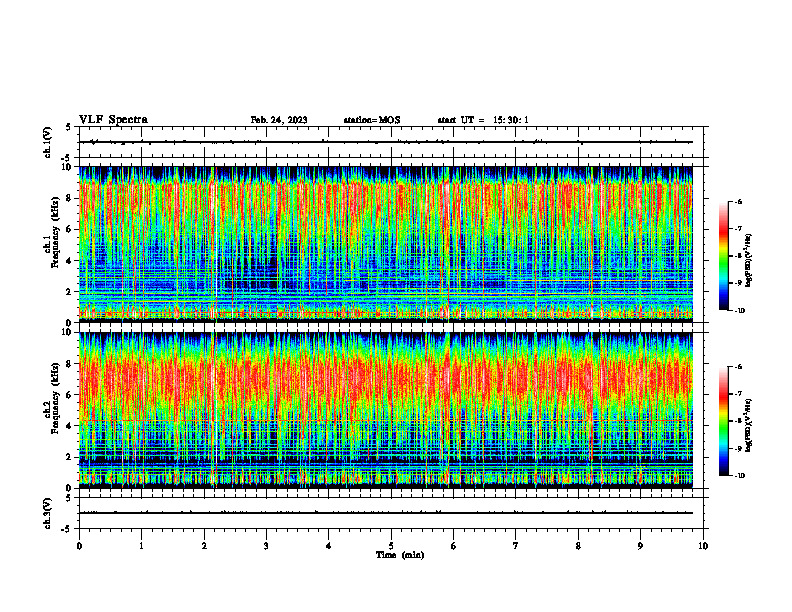Image resolution: width=792 pixels, height=612 pixels.
Task: Click the "1" time axis tick label
Action: click(142, 546)
